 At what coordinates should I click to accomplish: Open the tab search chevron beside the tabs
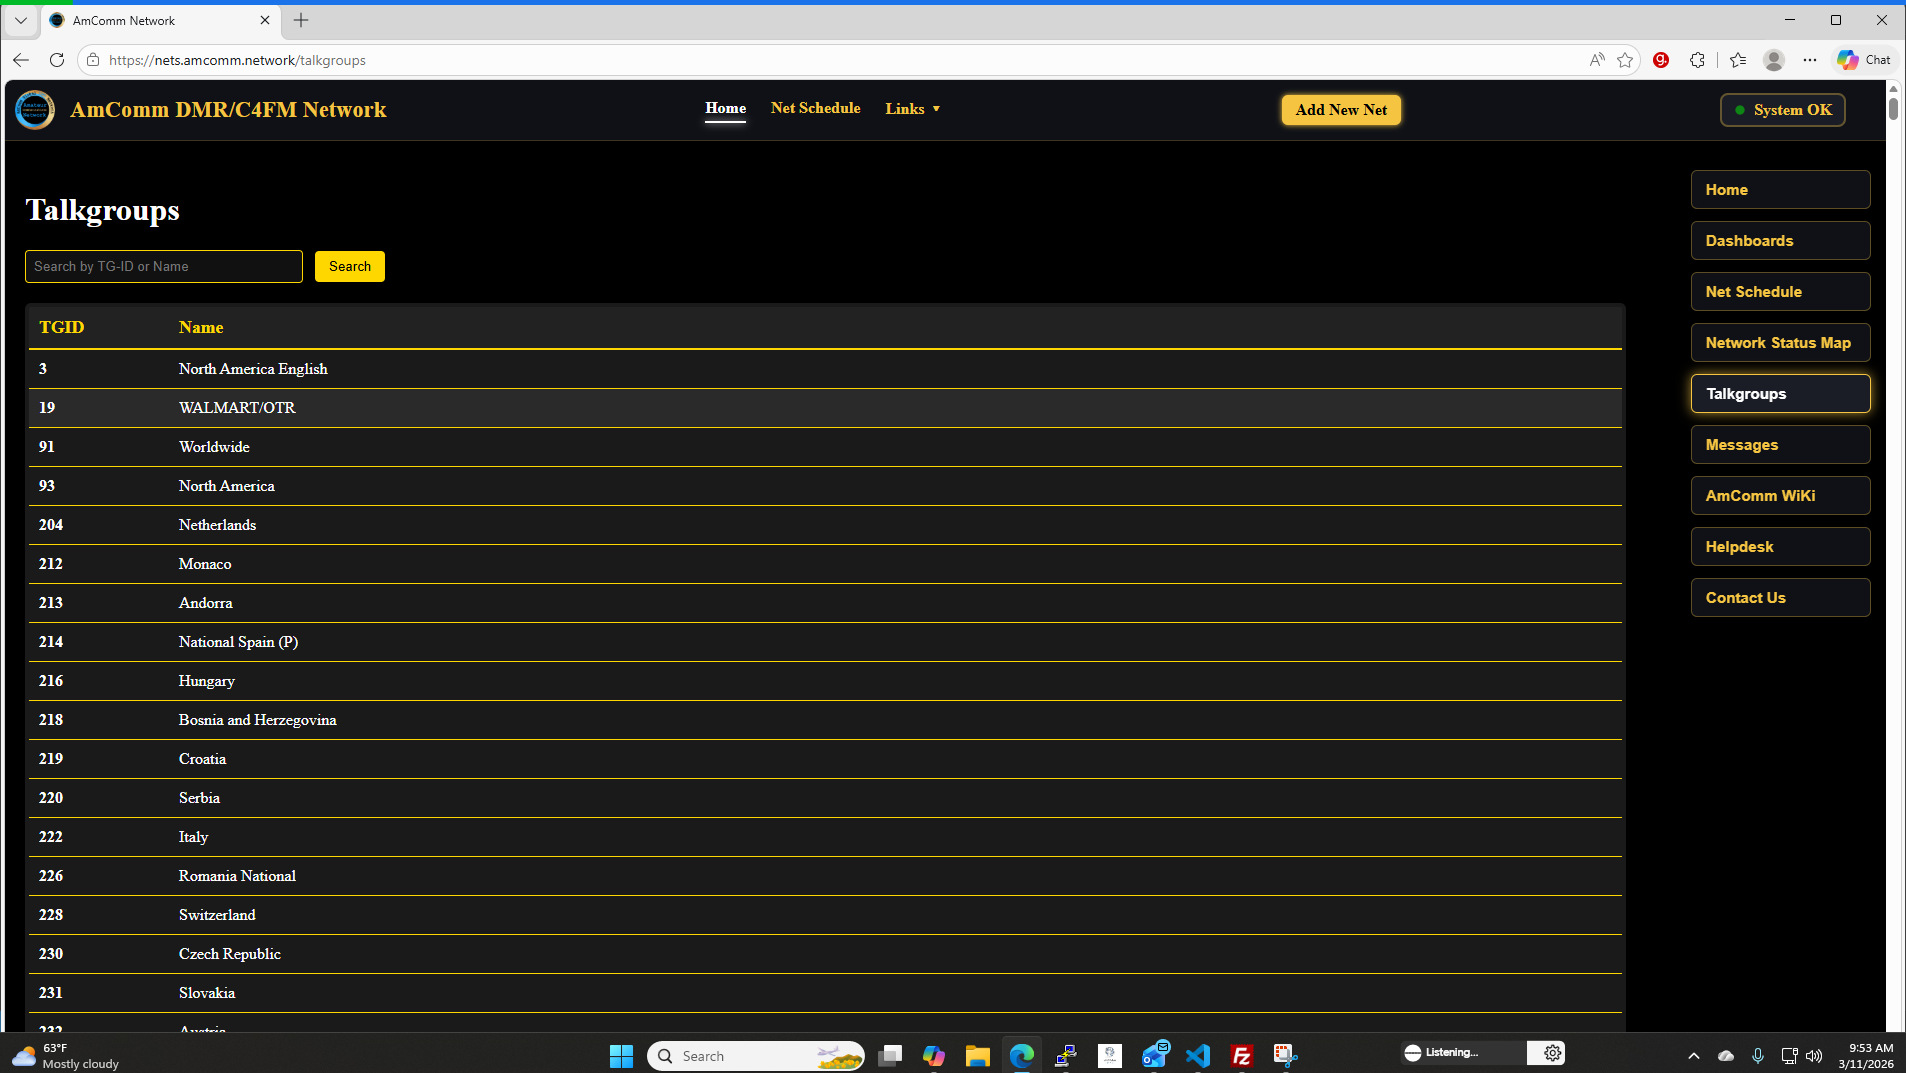(x=20, y=20)
